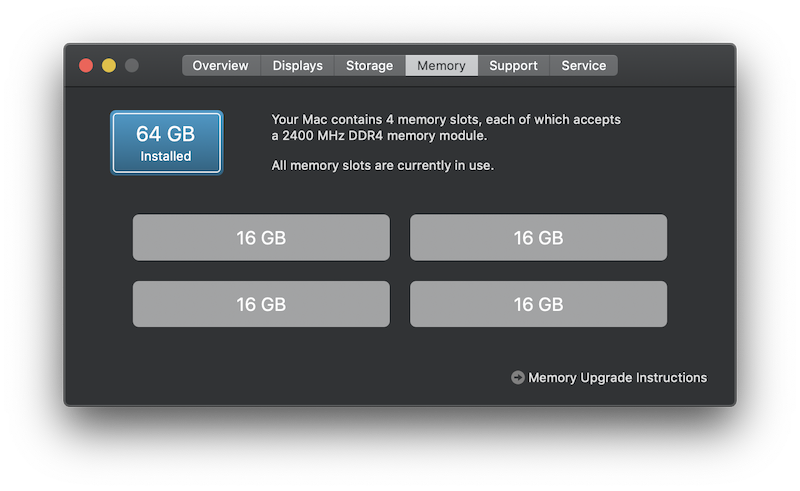Switch to the Service tab

[584, 65]
